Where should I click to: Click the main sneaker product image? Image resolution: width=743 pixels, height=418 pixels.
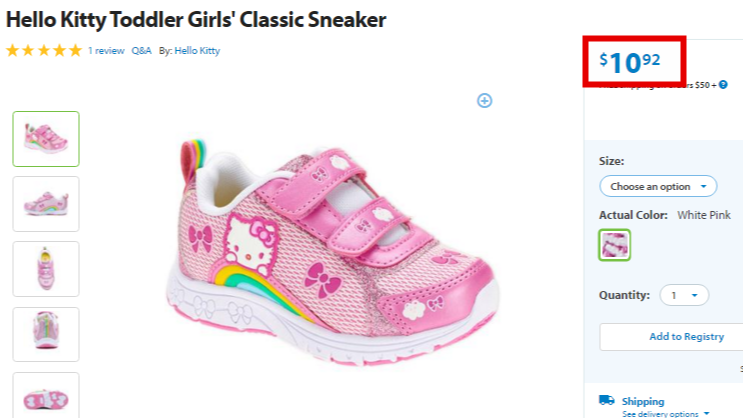pyautogui.click(x=332, y=251)
